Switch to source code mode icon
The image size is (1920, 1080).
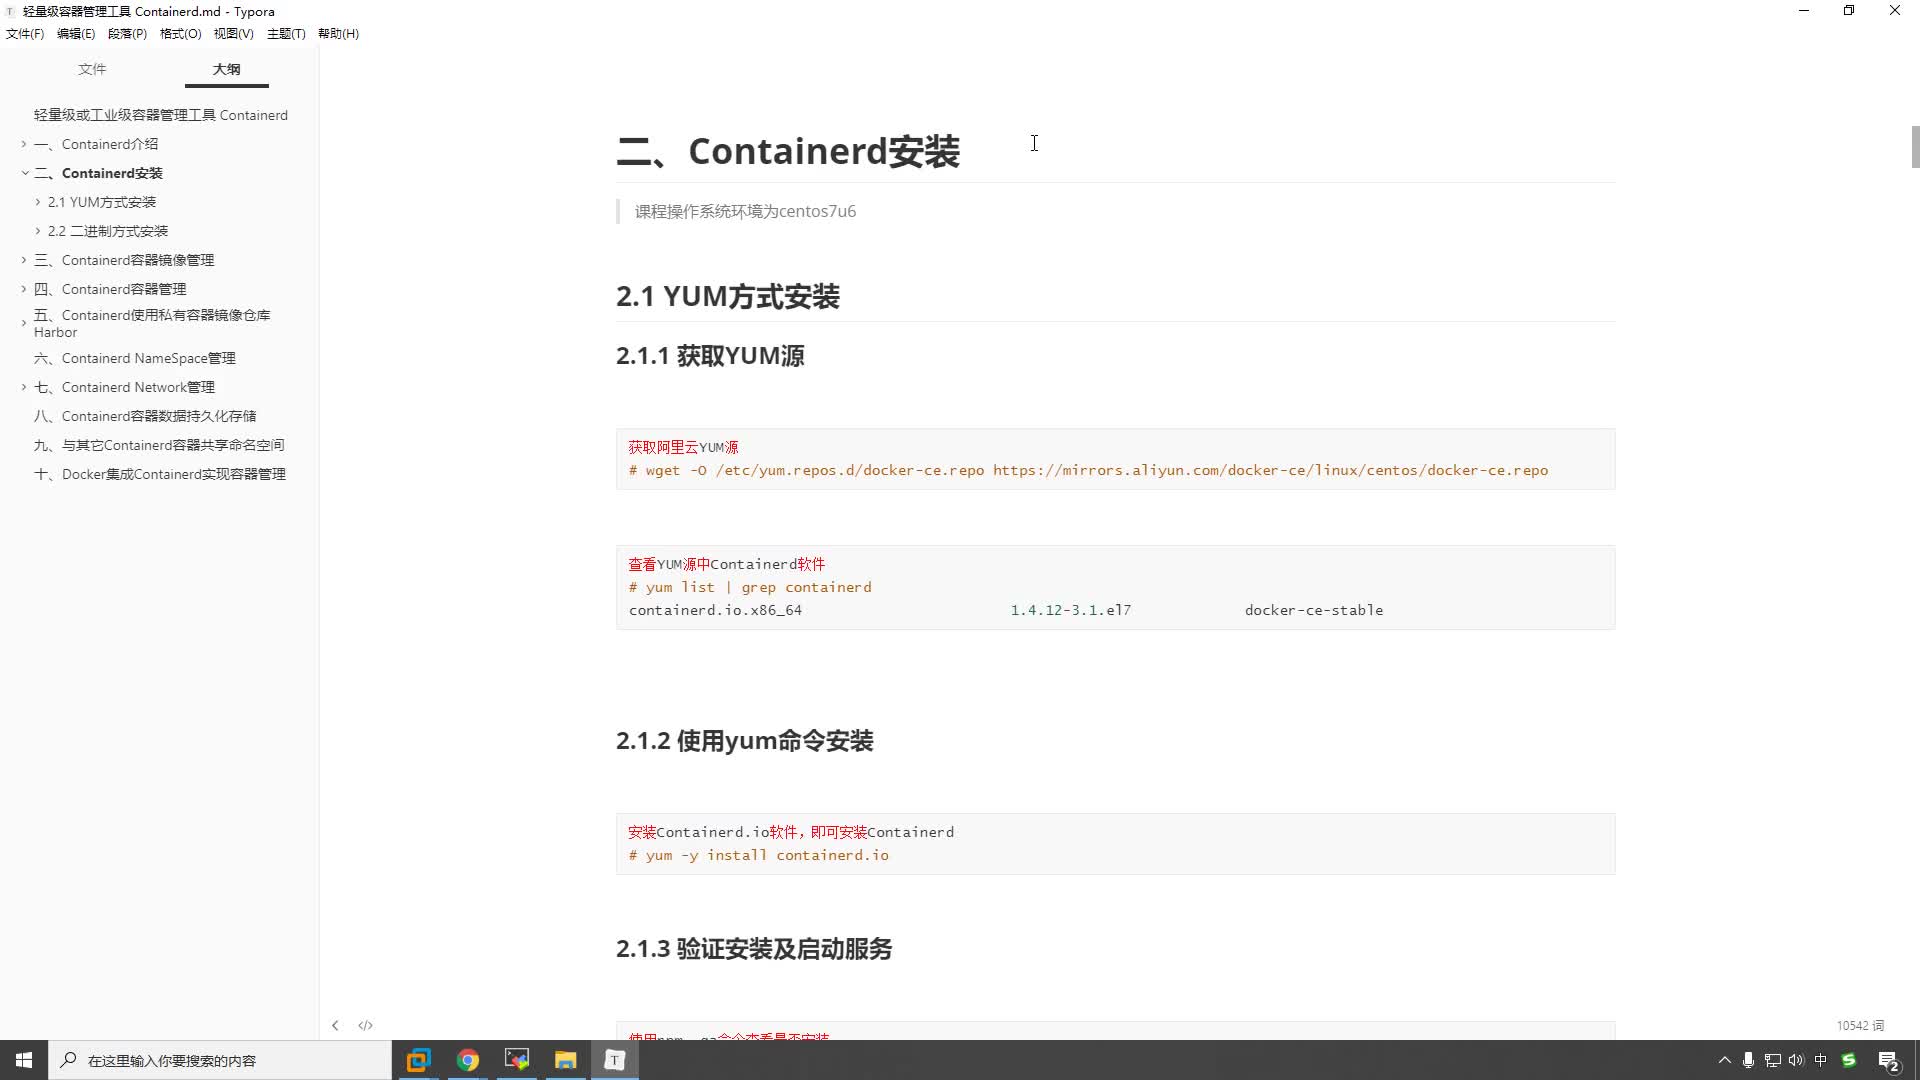pyautogui.click(x=366, y=1025)
